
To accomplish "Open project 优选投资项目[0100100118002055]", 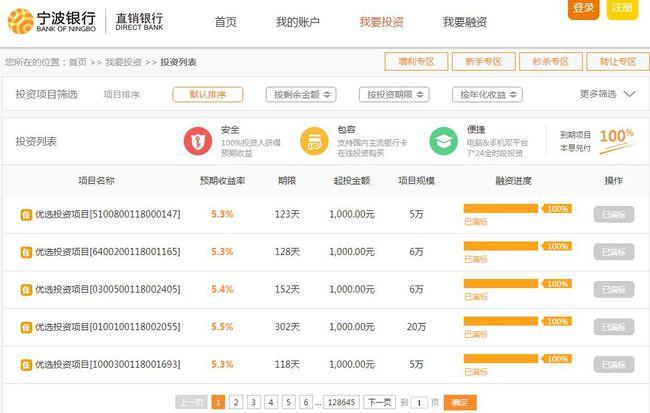I will coord(108,327).
